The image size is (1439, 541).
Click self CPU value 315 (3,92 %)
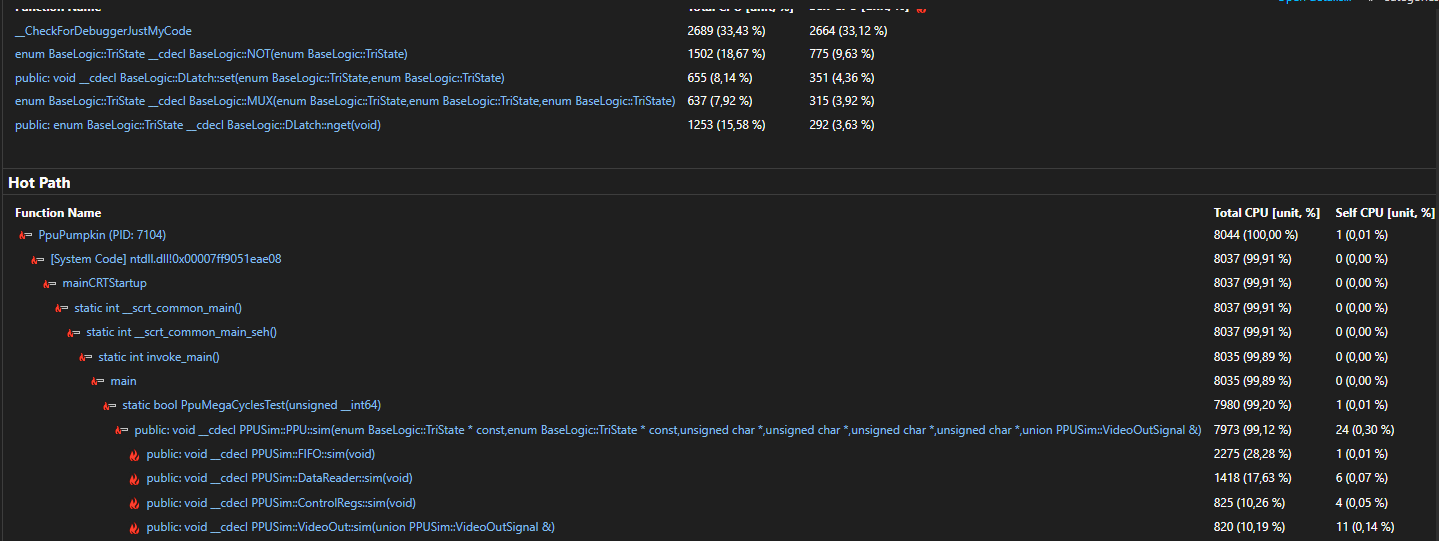(x=842, y=101)
